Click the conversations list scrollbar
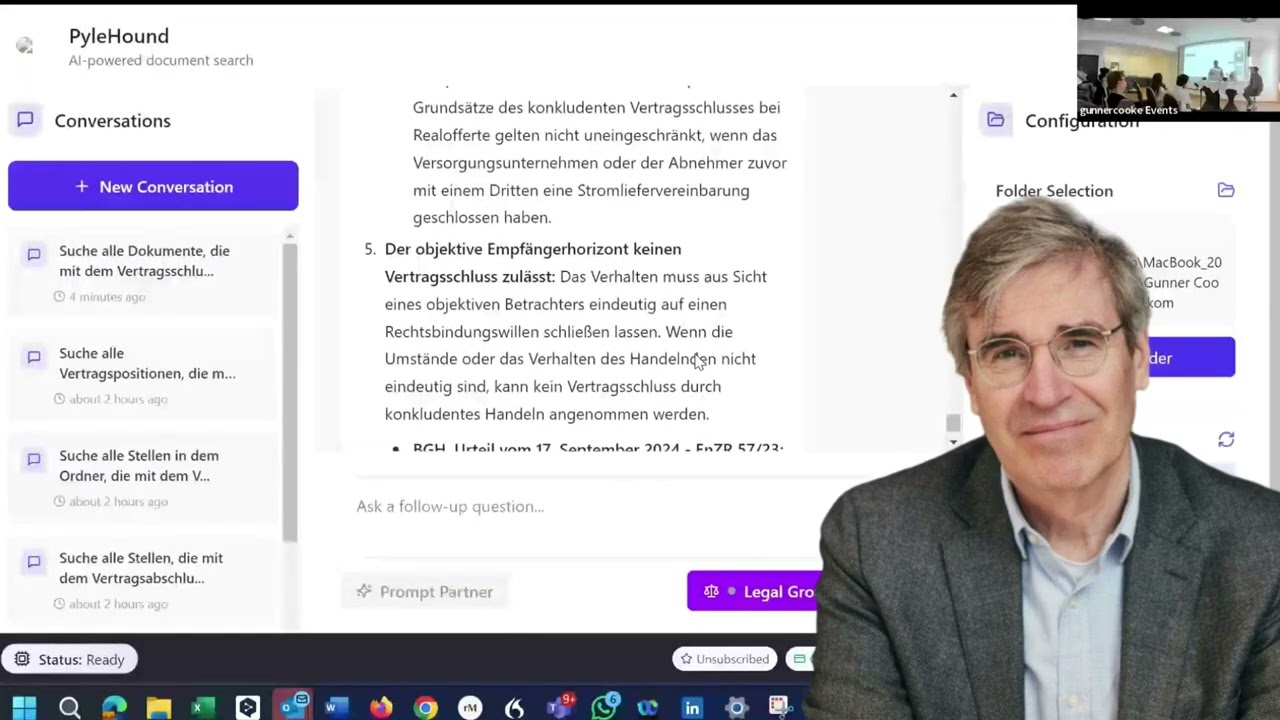This screenshot has width=1280, height=720. click(x=289, y=390)
